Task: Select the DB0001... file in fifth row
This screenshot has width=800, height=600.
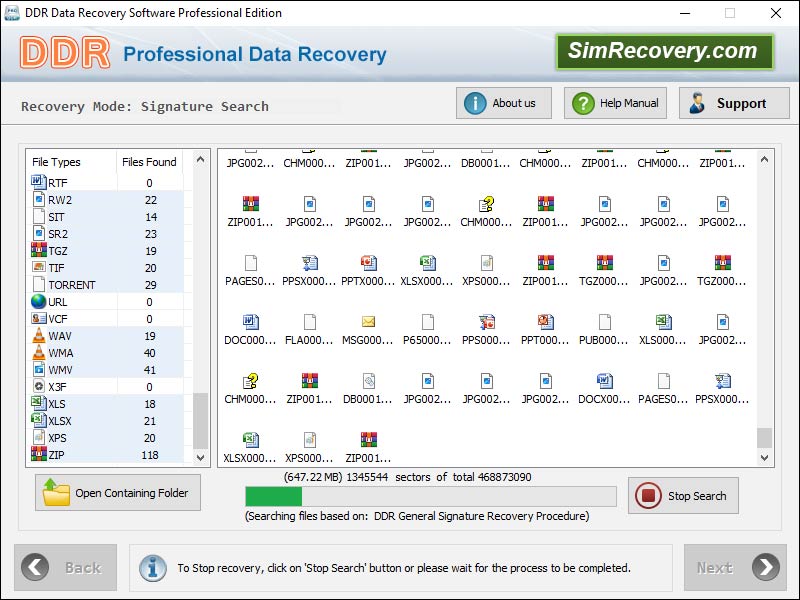Action: point(368,381)
